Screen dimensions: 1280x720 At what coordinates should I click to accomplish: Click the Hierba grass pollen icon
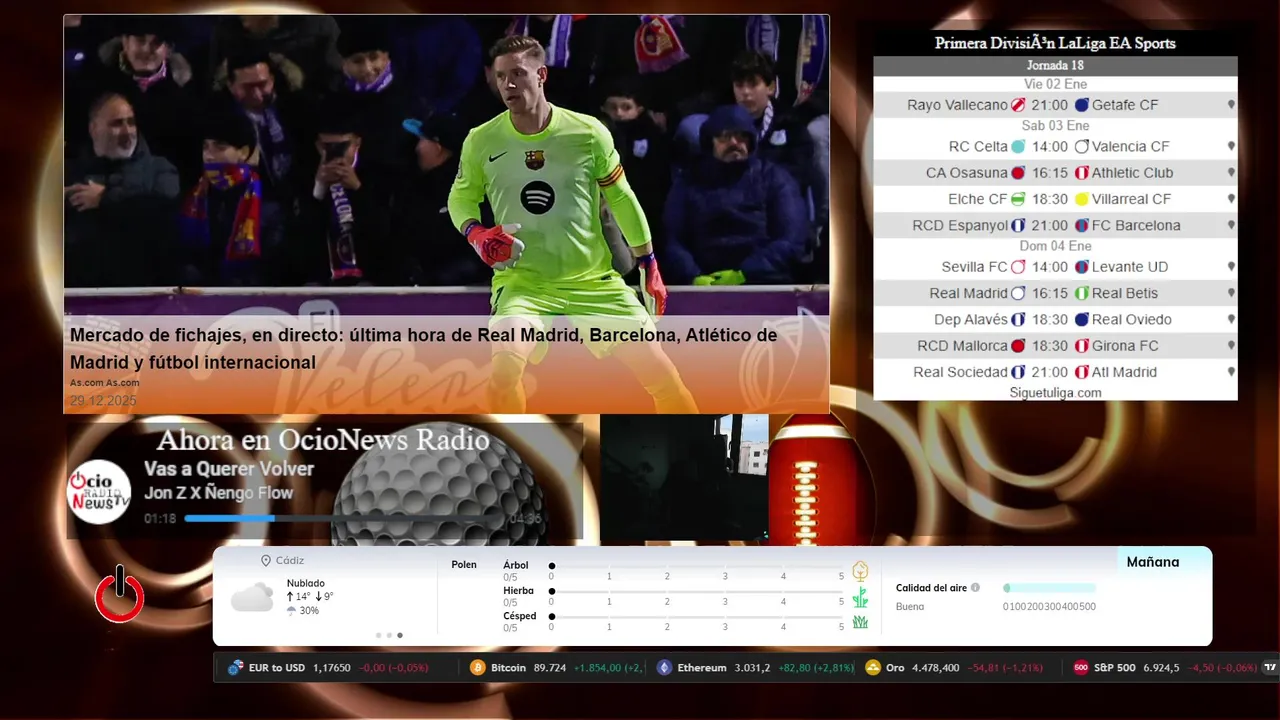(x=860, y=597)
